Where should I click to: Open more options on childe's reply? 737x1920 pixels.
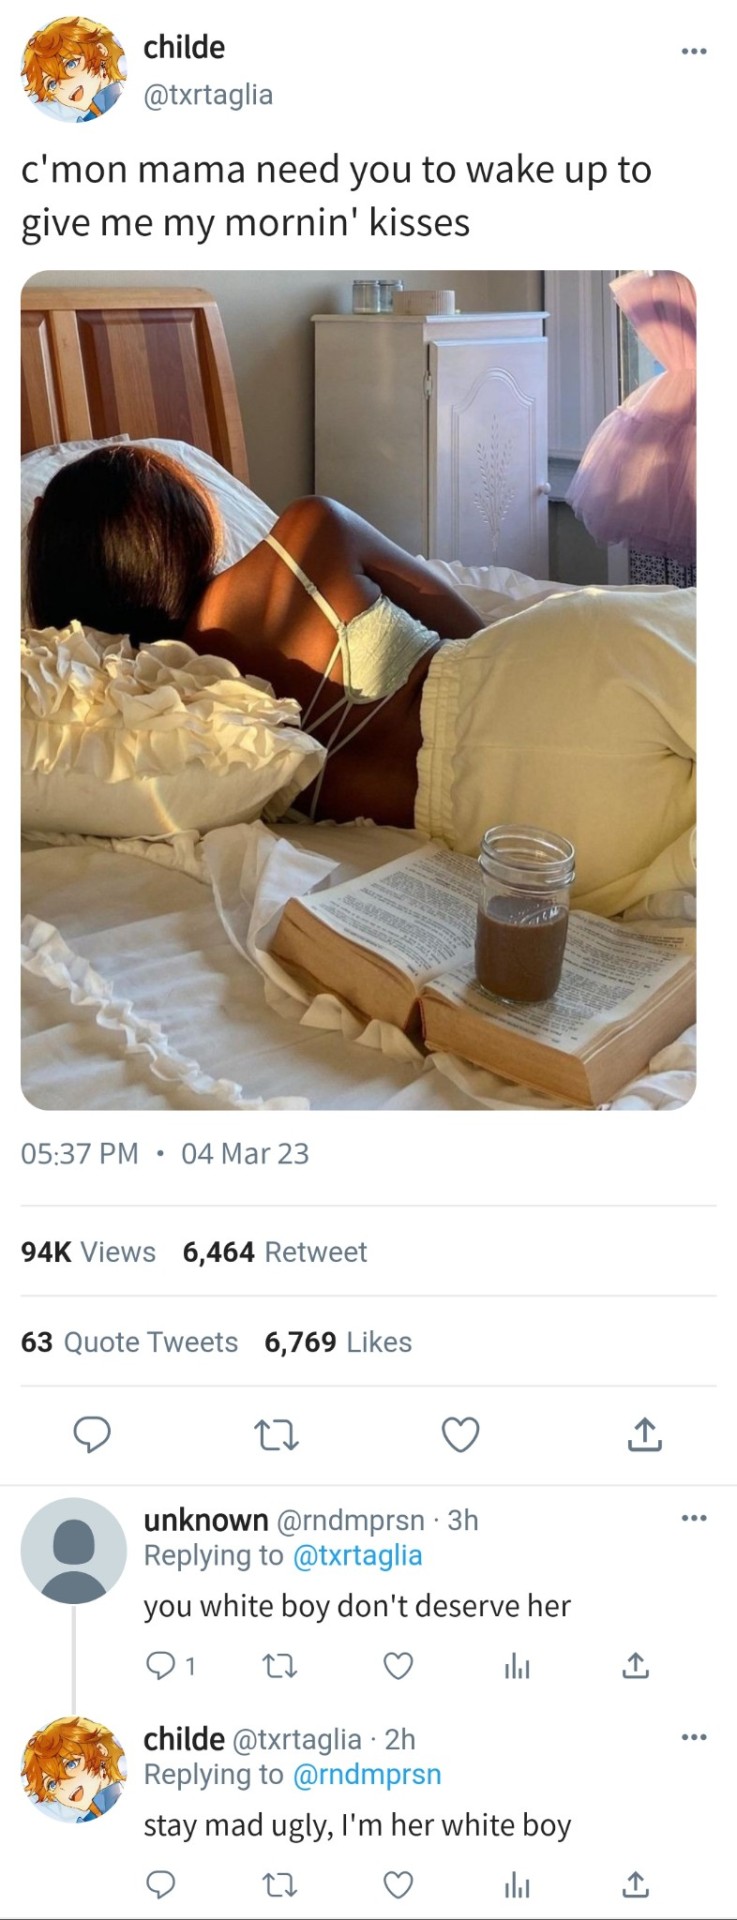[x=693, y=1737]
